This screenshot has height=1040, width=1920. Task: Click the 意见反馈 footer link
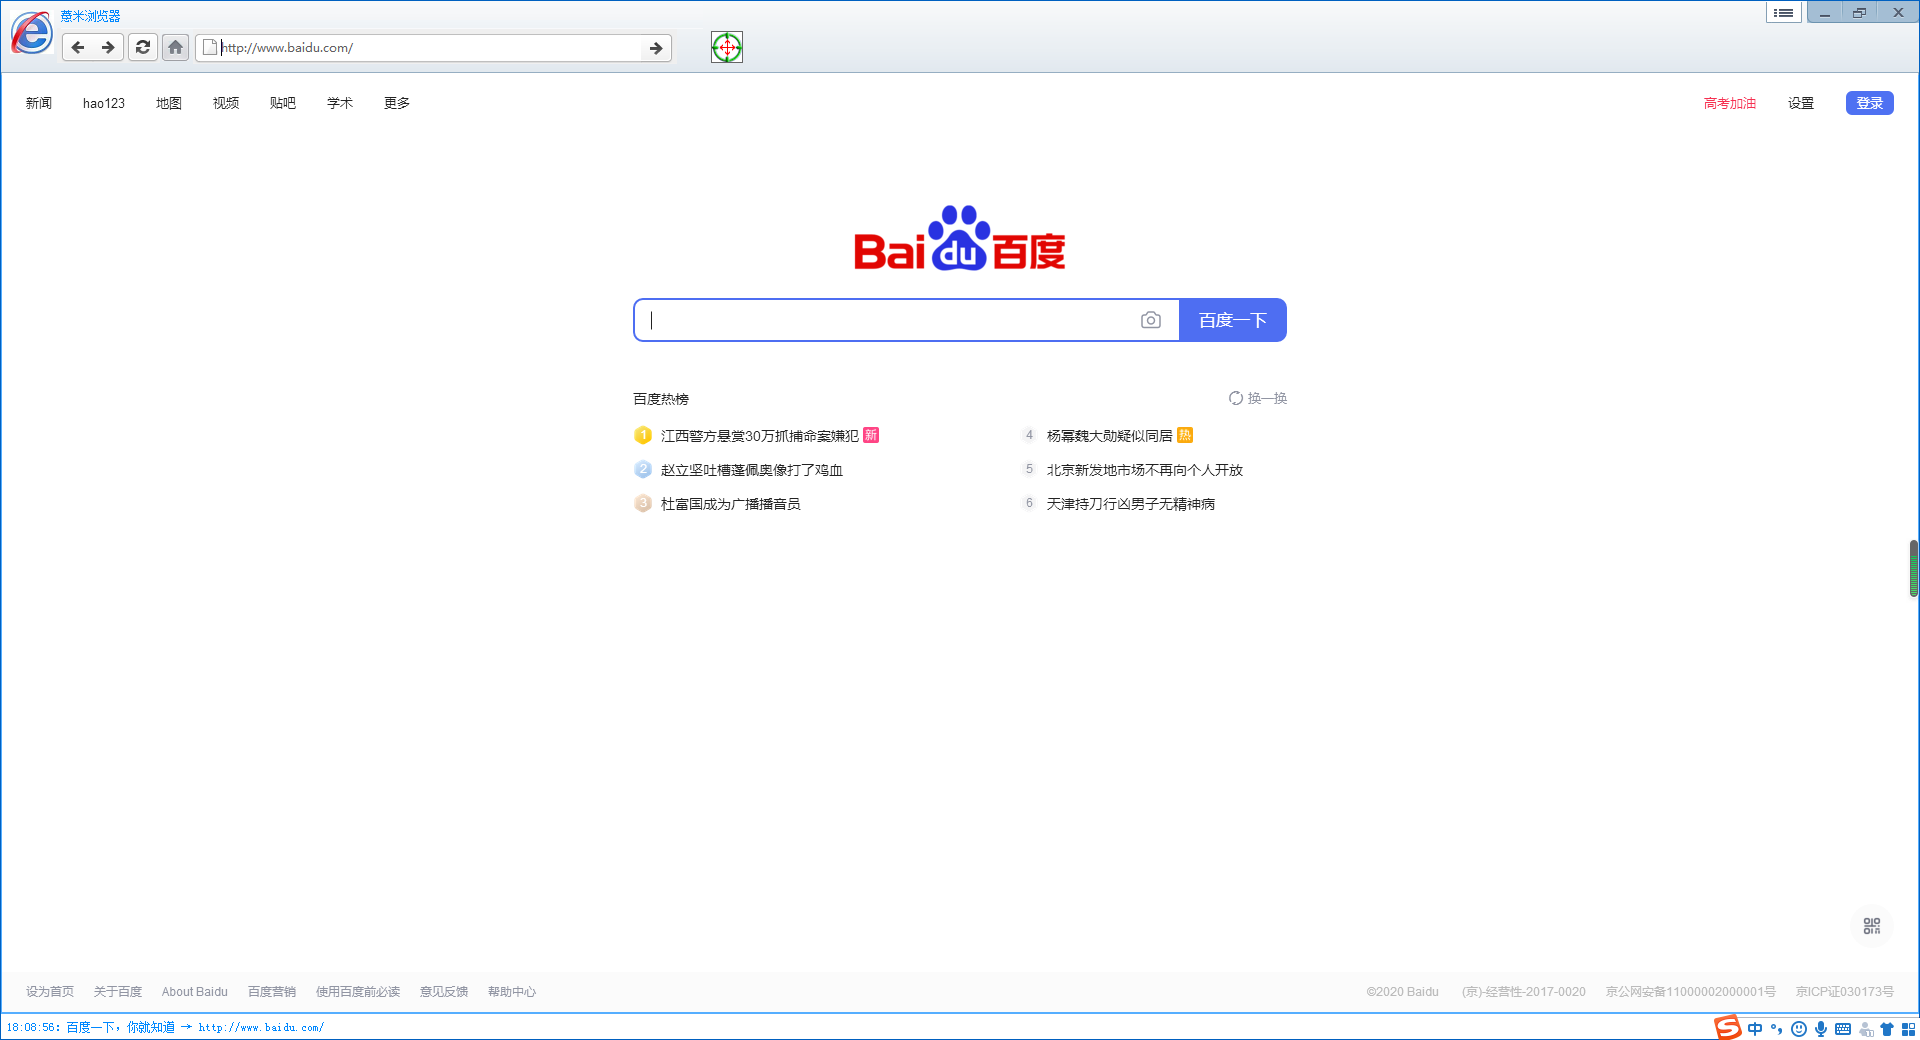click(444, 991)
